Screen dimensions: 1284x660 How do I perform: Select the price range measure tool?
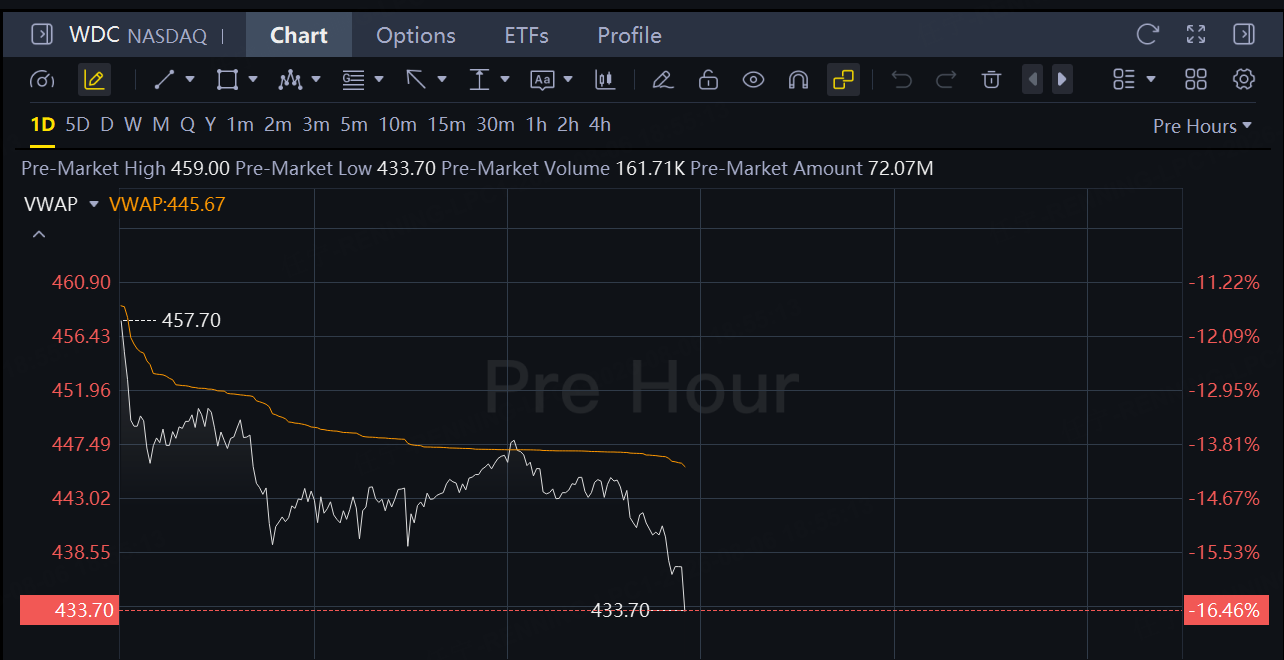[x=480, y=79]
